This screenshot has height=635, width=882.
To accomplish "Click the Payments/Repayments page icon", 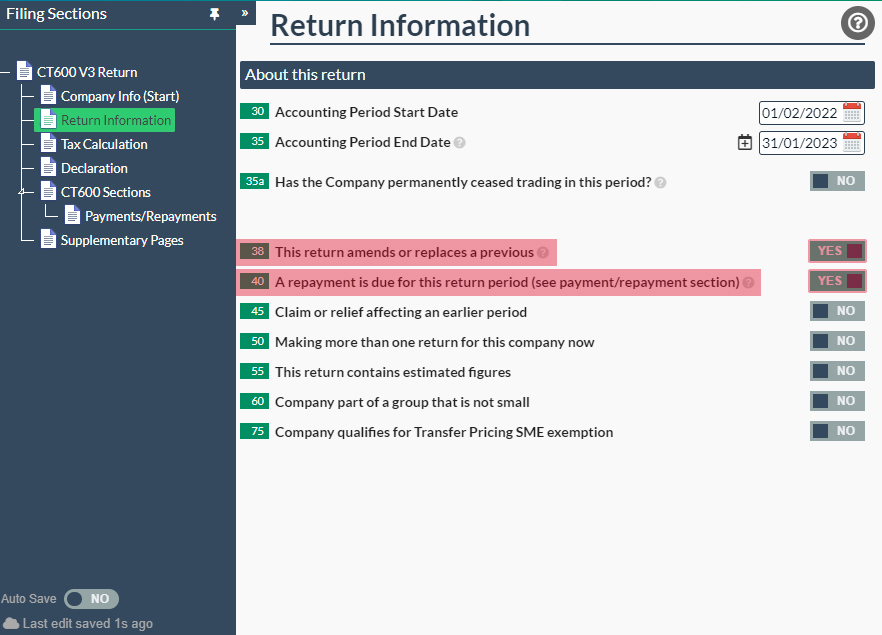I will (x=73, y=215).
